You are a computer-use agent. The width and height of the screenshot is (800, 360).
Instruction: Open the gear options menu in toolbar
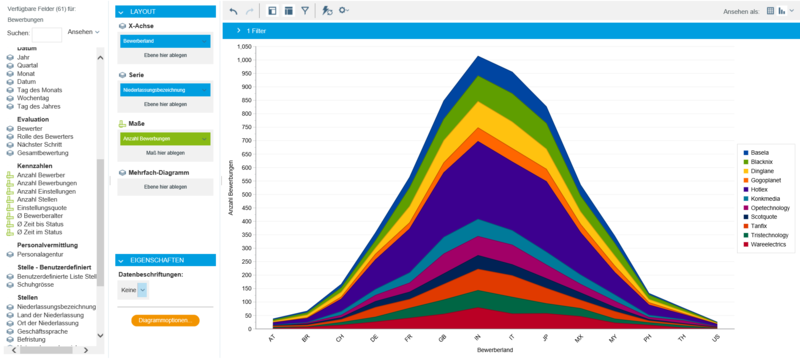click(x=343, y=10)
